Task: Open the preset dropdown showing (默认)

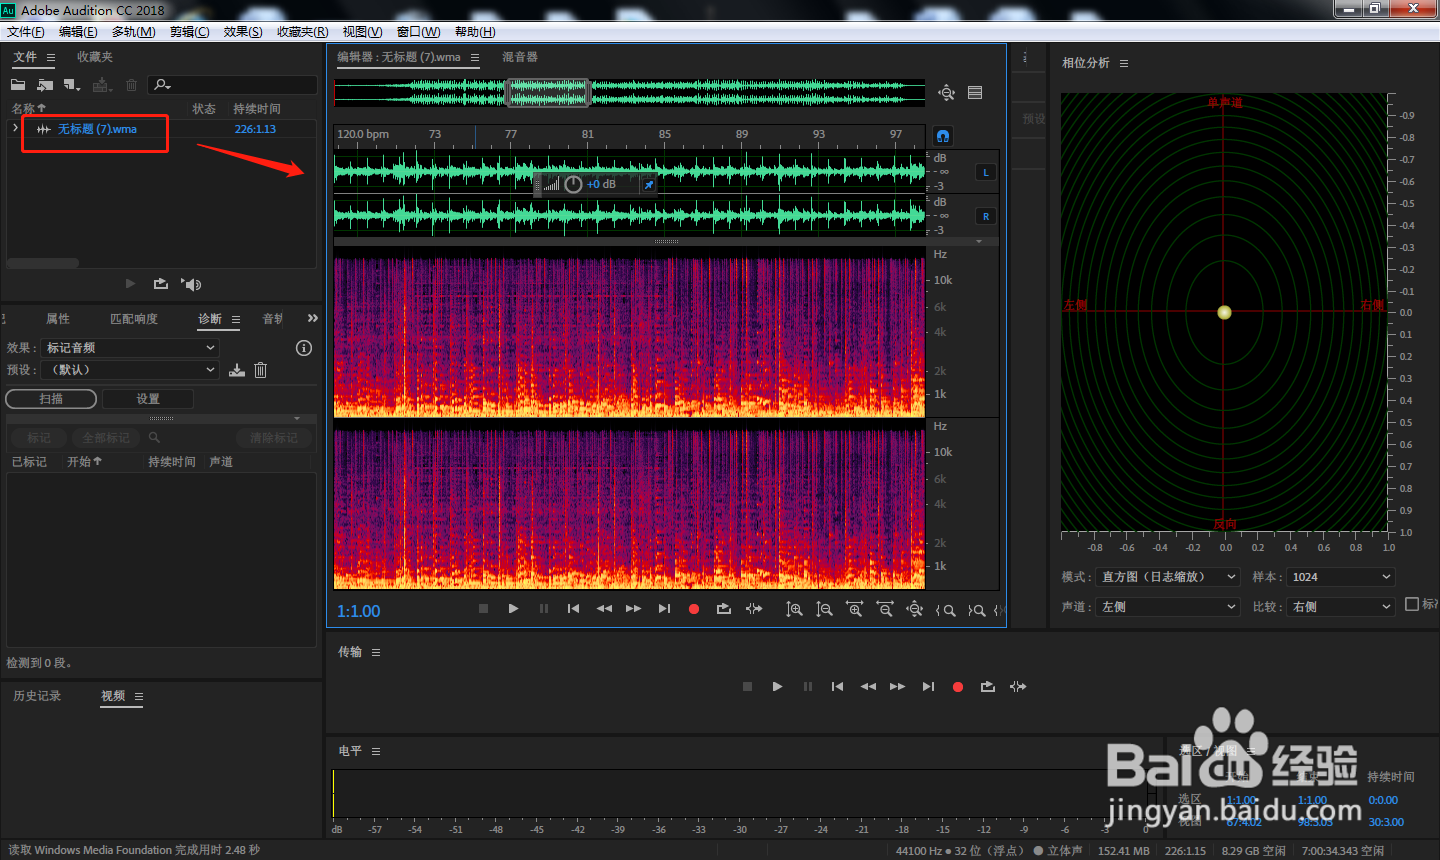Action: click(x=130, y=370)
